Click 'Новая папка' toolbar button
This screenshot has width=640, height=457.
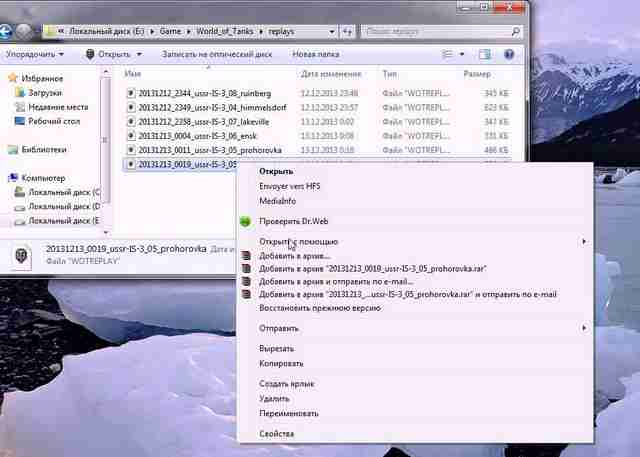point(316,54)
